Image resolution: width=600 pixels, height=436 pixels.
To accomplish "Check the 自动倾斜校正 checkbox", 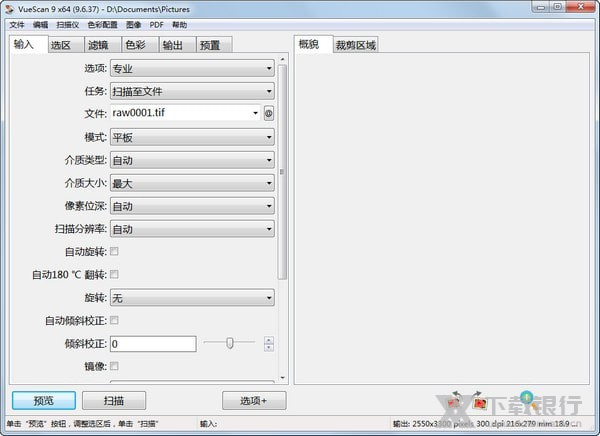I will (x=114, y=321).
